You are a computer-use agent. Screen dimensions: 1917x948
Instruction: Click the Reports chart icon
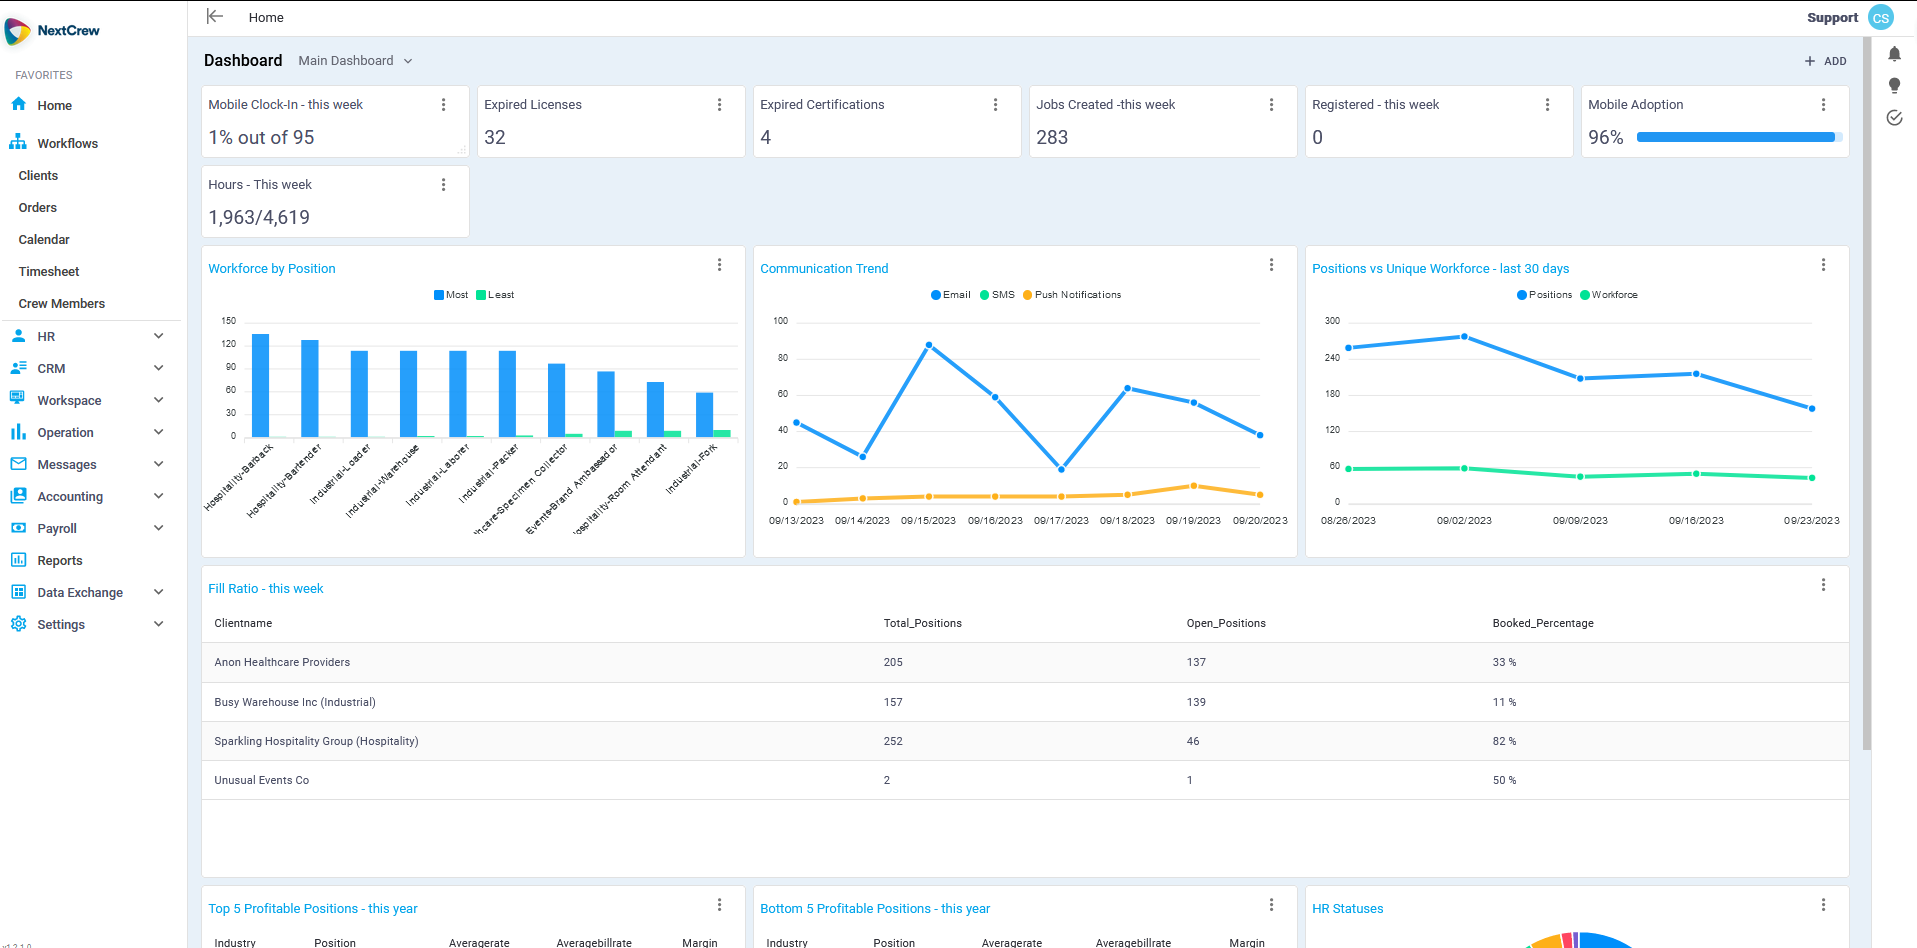click(18, 560)
